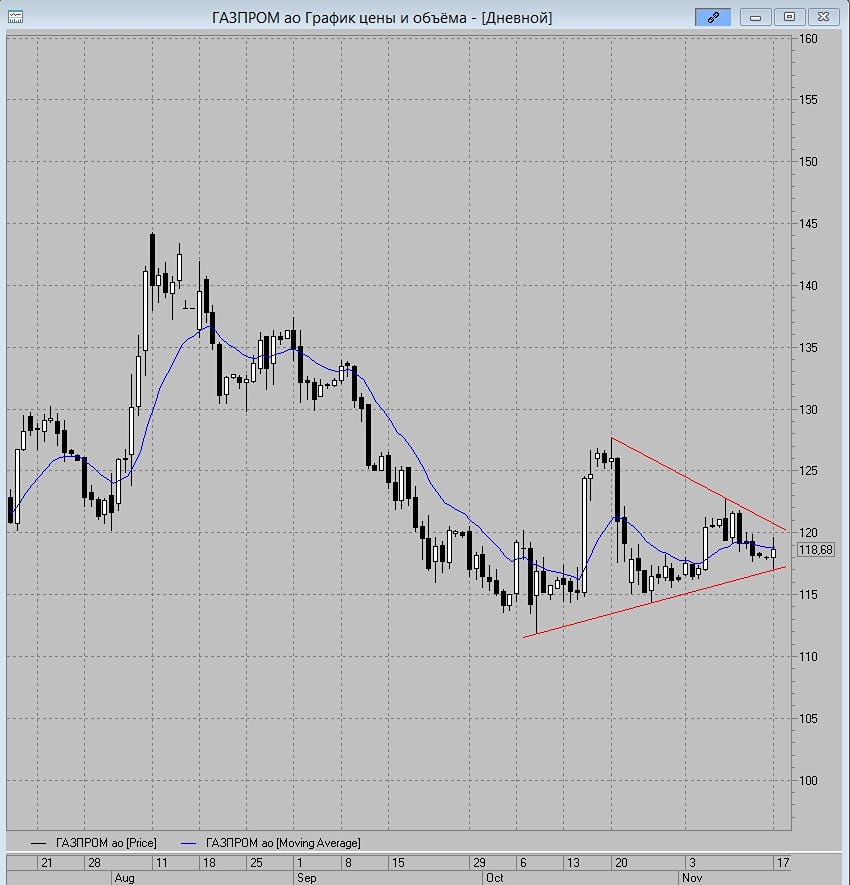Close the ГАЗПРОМ chart window
Screen dimensions: 850x885
coord(823,17)
